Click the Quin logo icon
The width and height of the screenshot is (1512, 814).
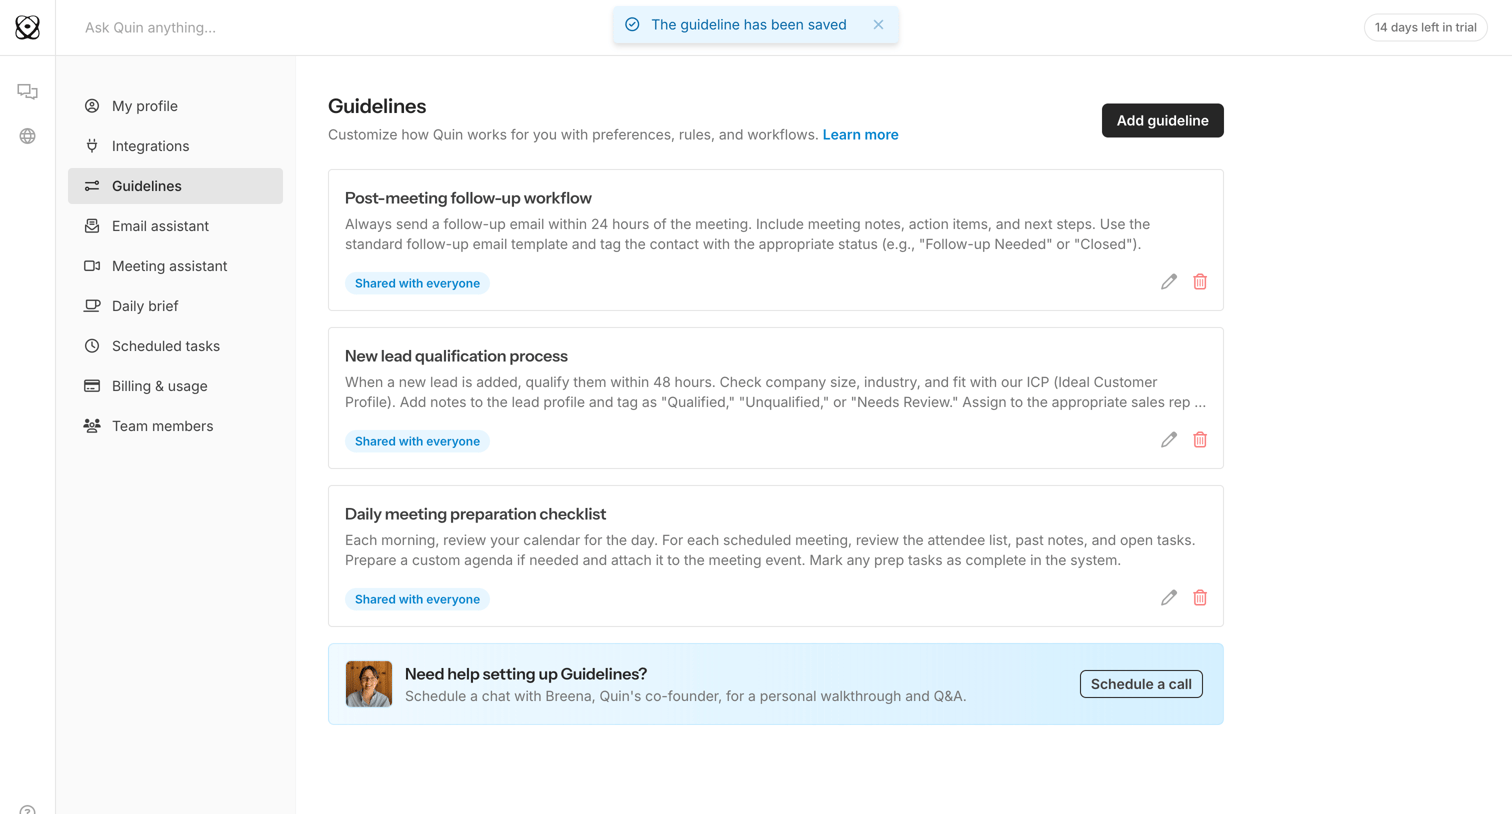click(x=27, y=27)
